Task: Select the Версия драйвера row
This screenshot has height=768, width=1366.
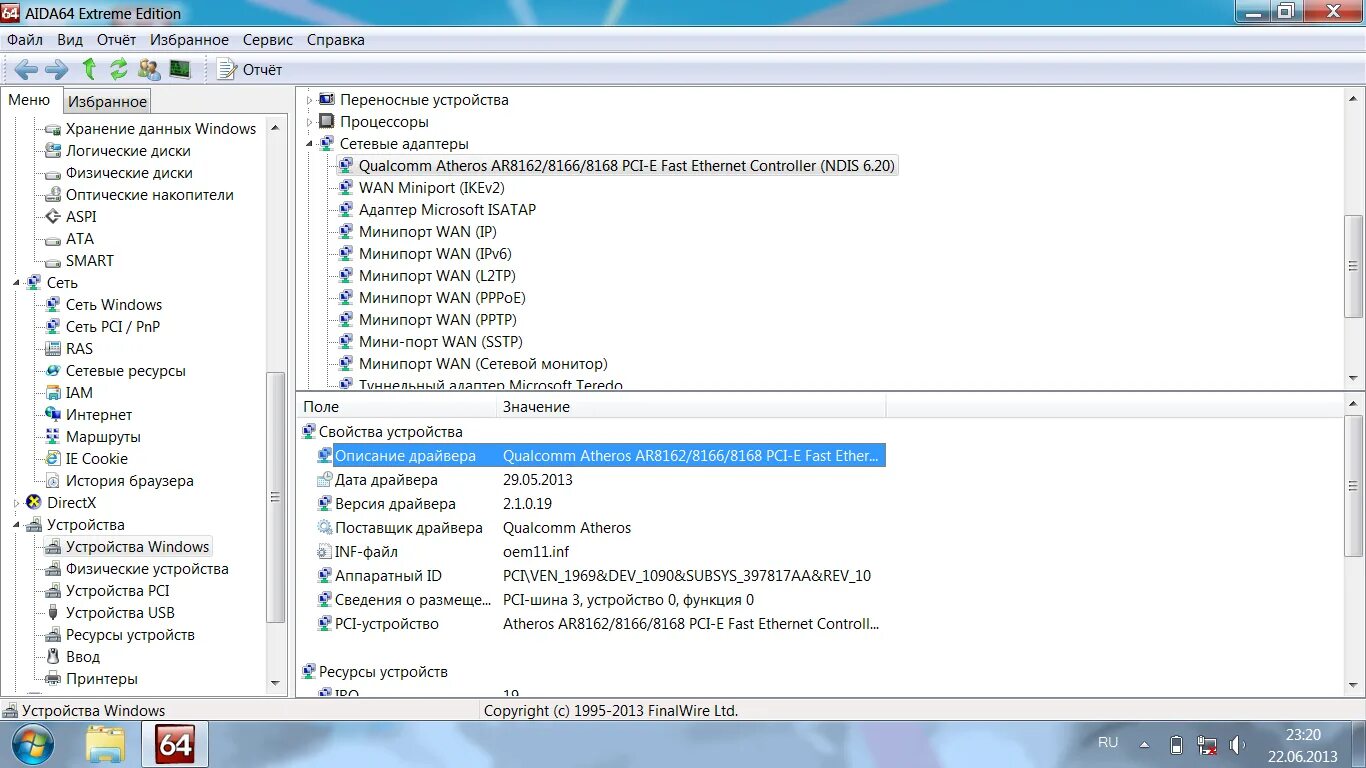Action: pos(600,504)
